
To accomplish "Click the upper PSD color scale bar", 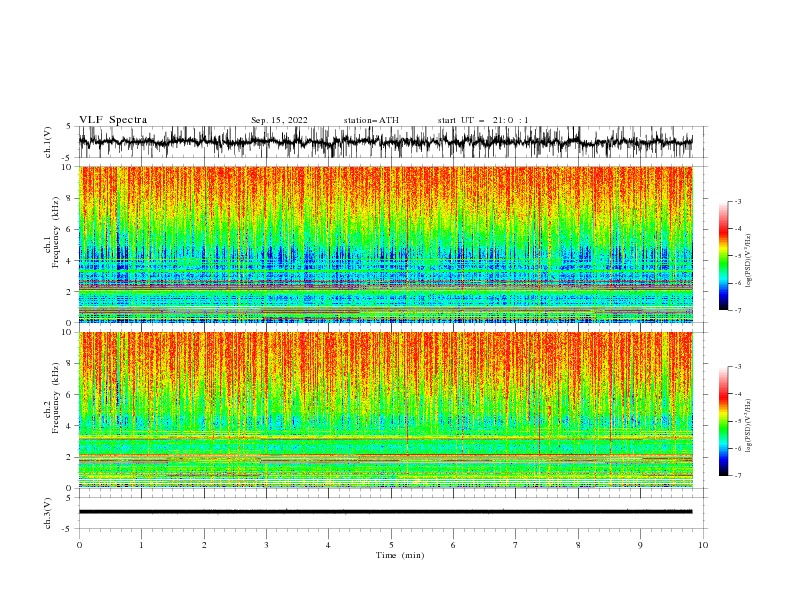I will click(724, 256).
